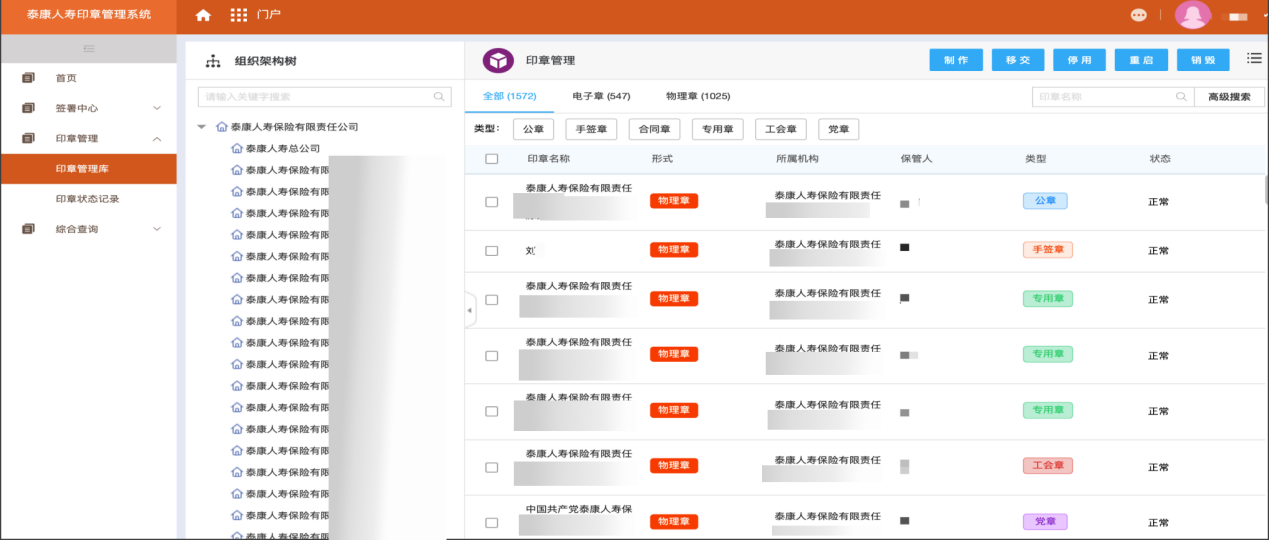Click the 组织架构树 hierarchy icon
Screen dimensions: 1269x540
point(212,61)
